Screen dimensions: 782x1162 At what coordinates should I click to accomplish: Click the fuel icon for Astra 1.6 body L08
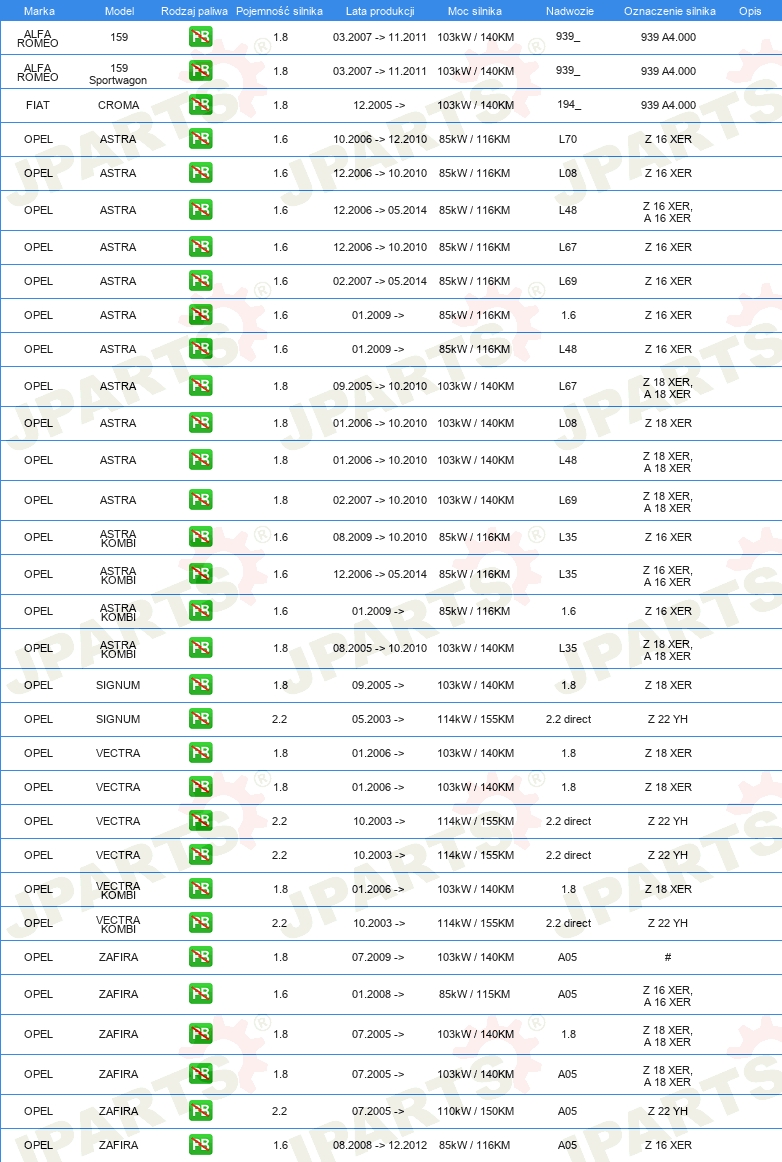[x=200, y=173]
